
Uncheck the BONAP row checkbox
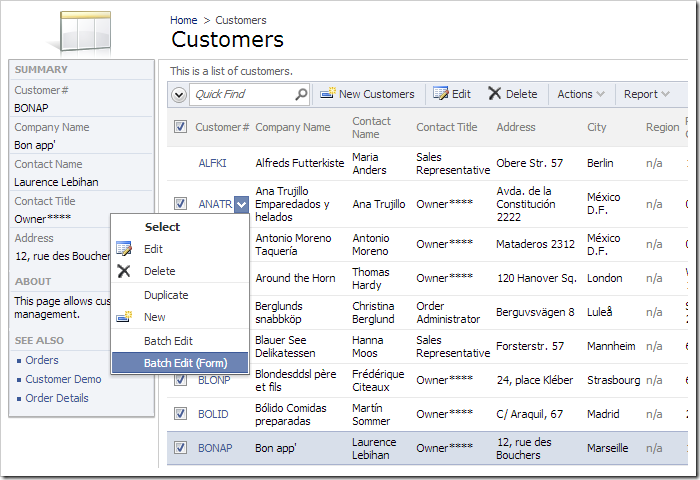[180, 448]
